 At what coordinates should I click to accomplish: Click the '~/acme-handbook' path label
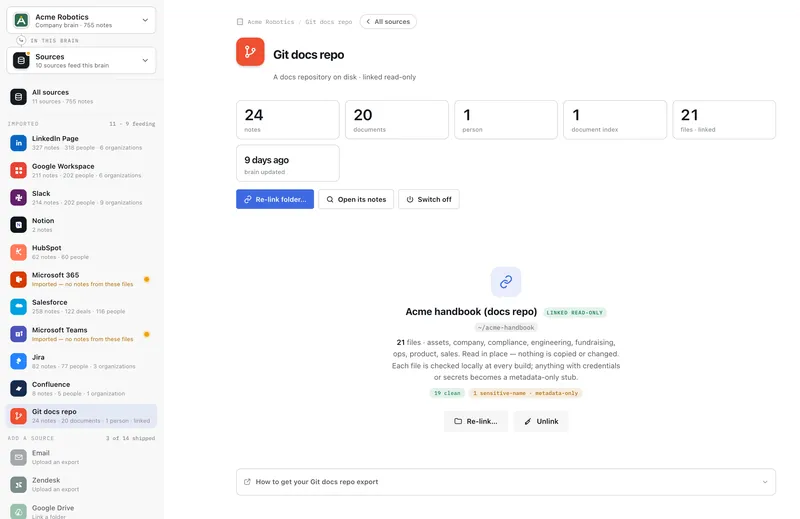[506, 328]
